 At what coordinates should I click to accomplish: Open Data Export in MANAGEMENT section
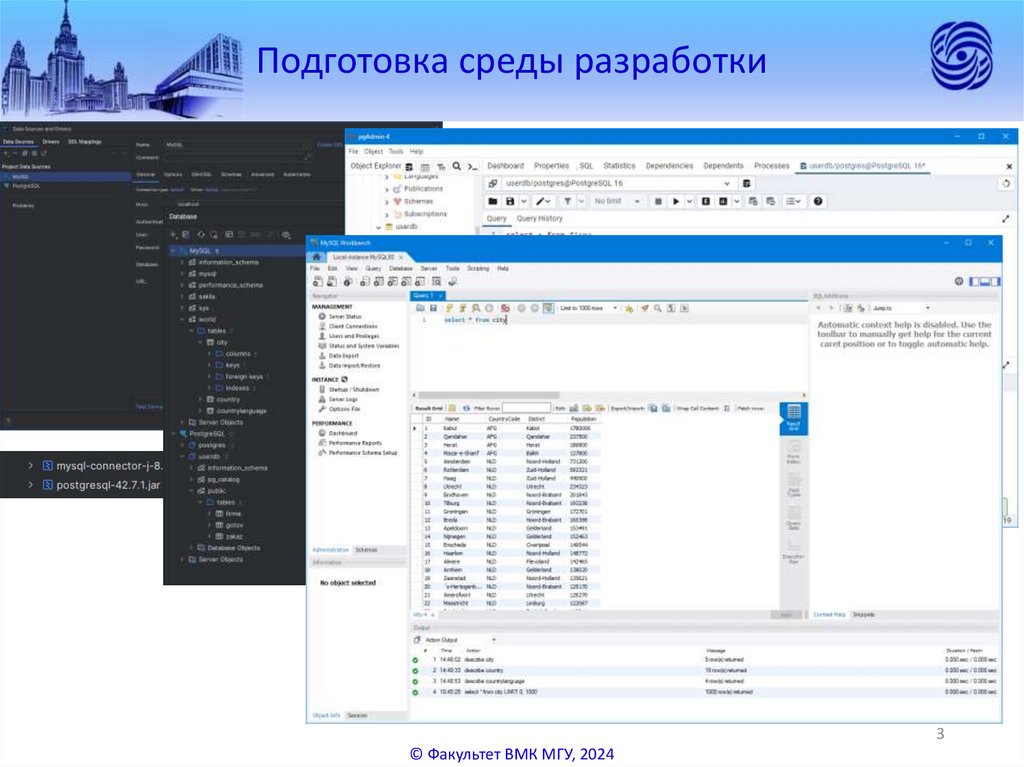tap(344, 355)
